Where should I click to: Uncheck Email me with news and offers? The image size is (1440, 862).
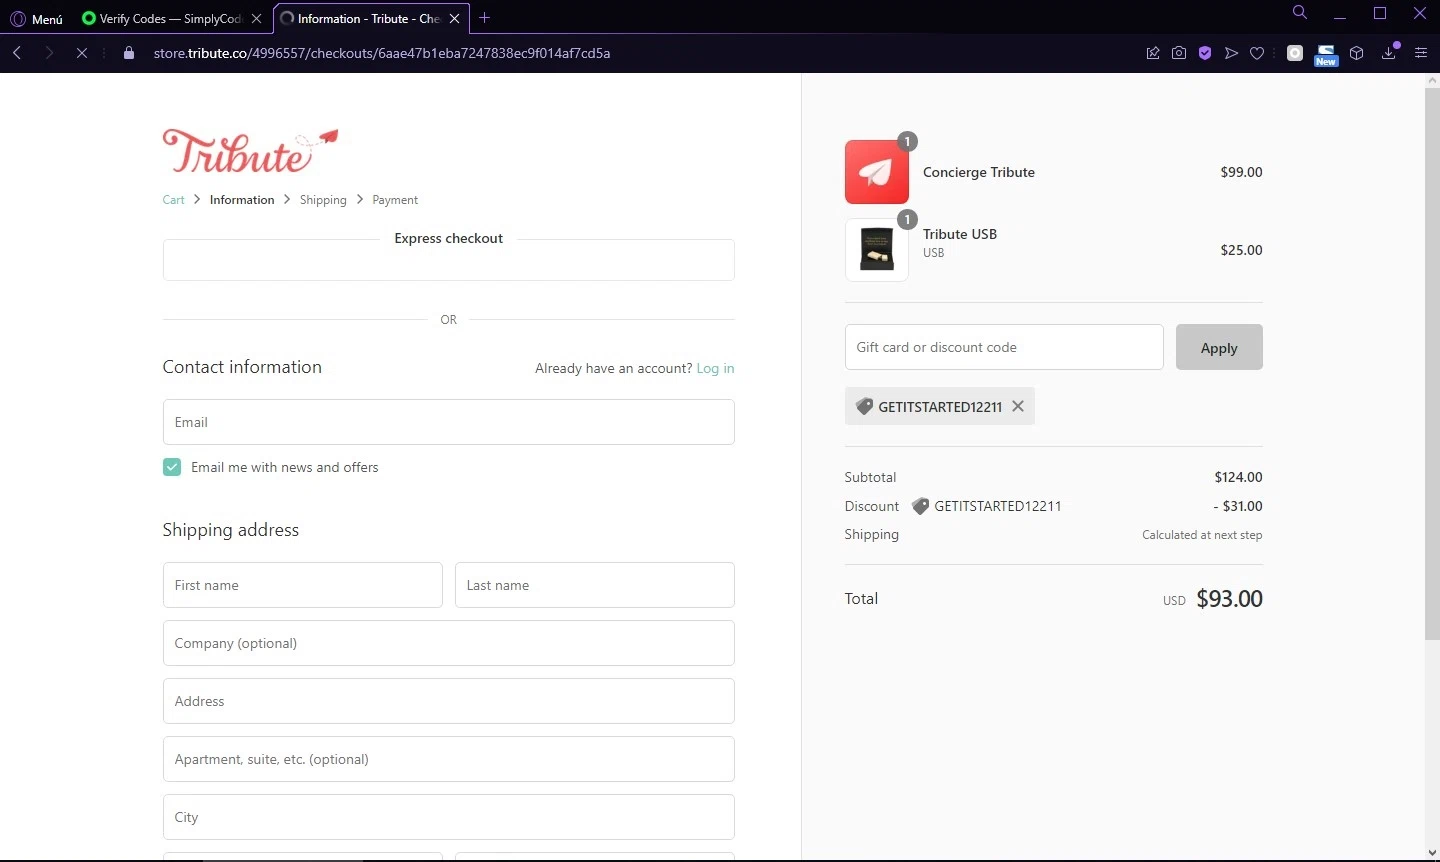coord(172,467)
